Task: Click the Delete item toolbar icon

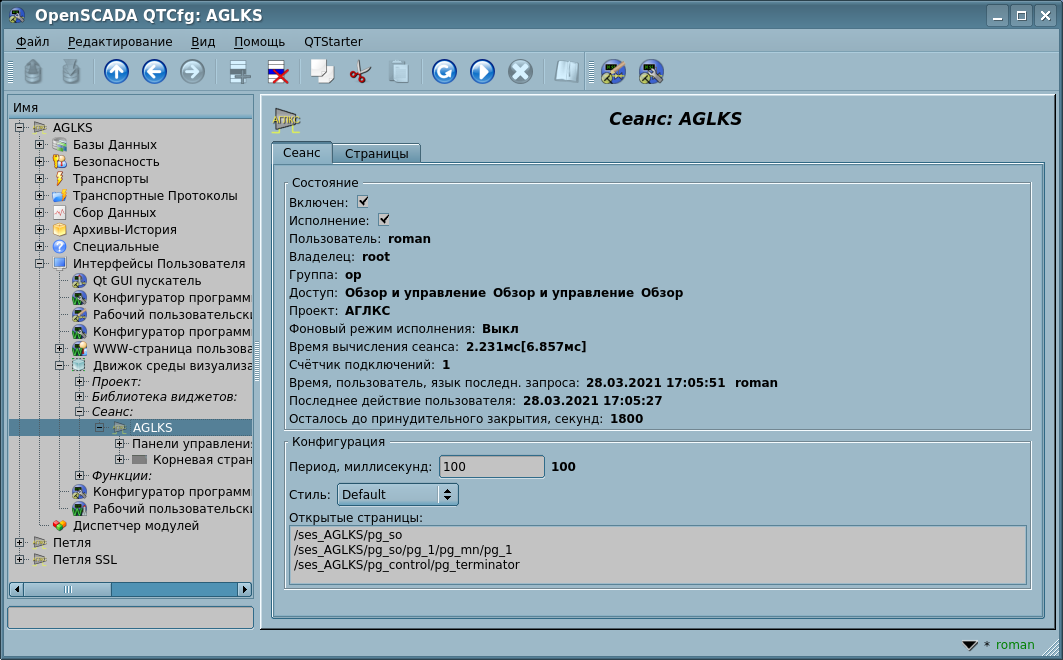Action: (278, 72)
